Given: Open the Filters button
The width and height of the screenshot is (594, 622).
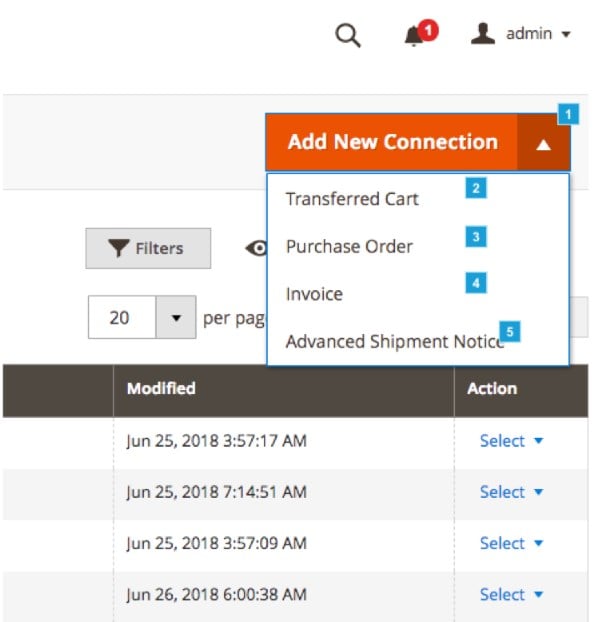Looking at the screenshot, I should [148, 248].
